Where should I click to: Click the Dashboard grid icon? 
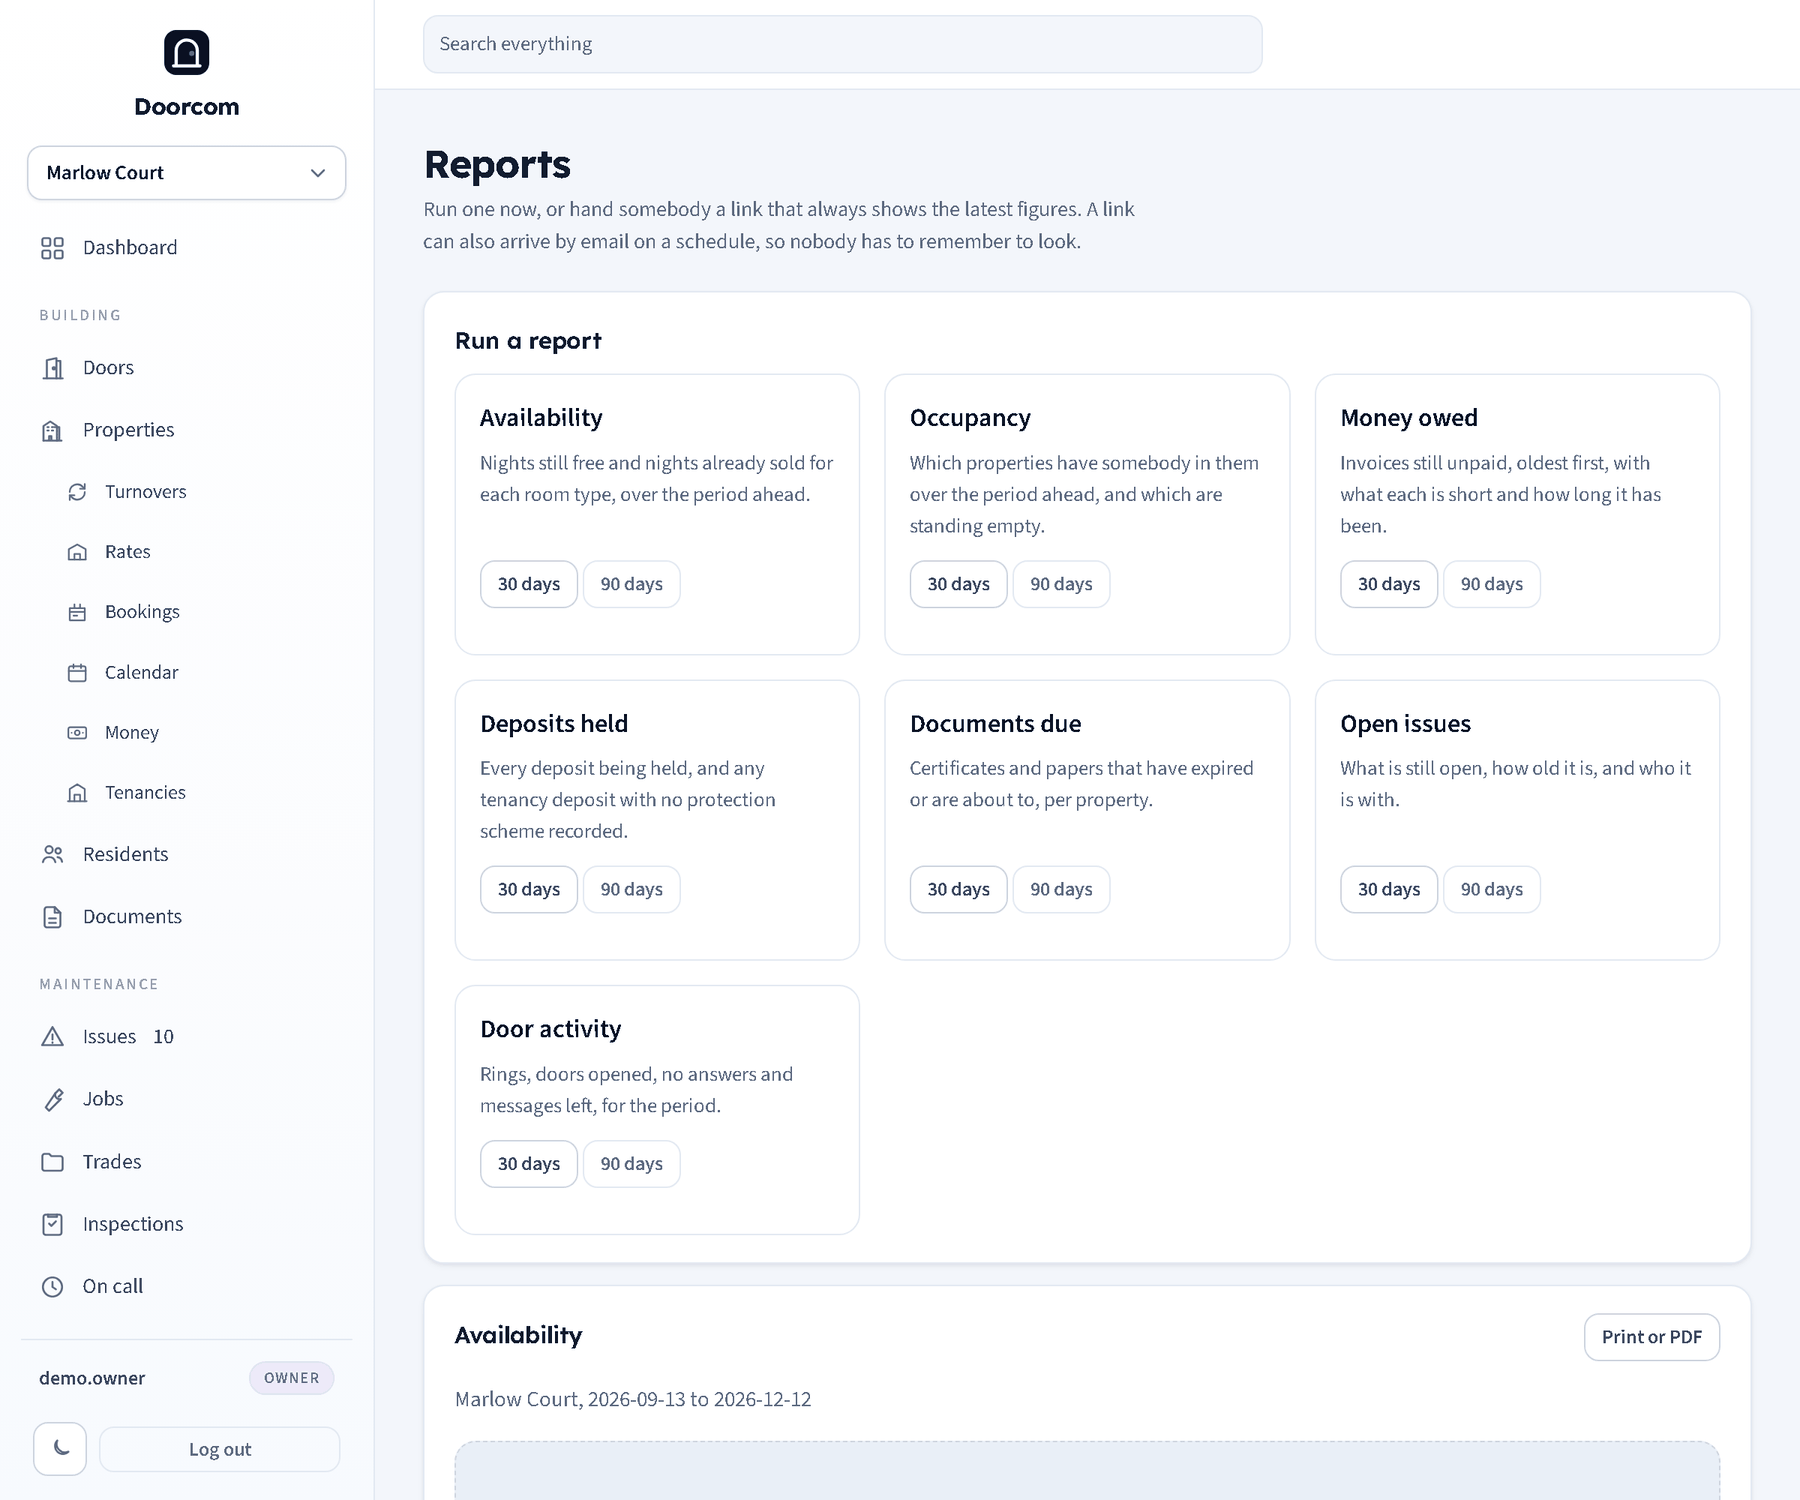click(x=52, y=248)
